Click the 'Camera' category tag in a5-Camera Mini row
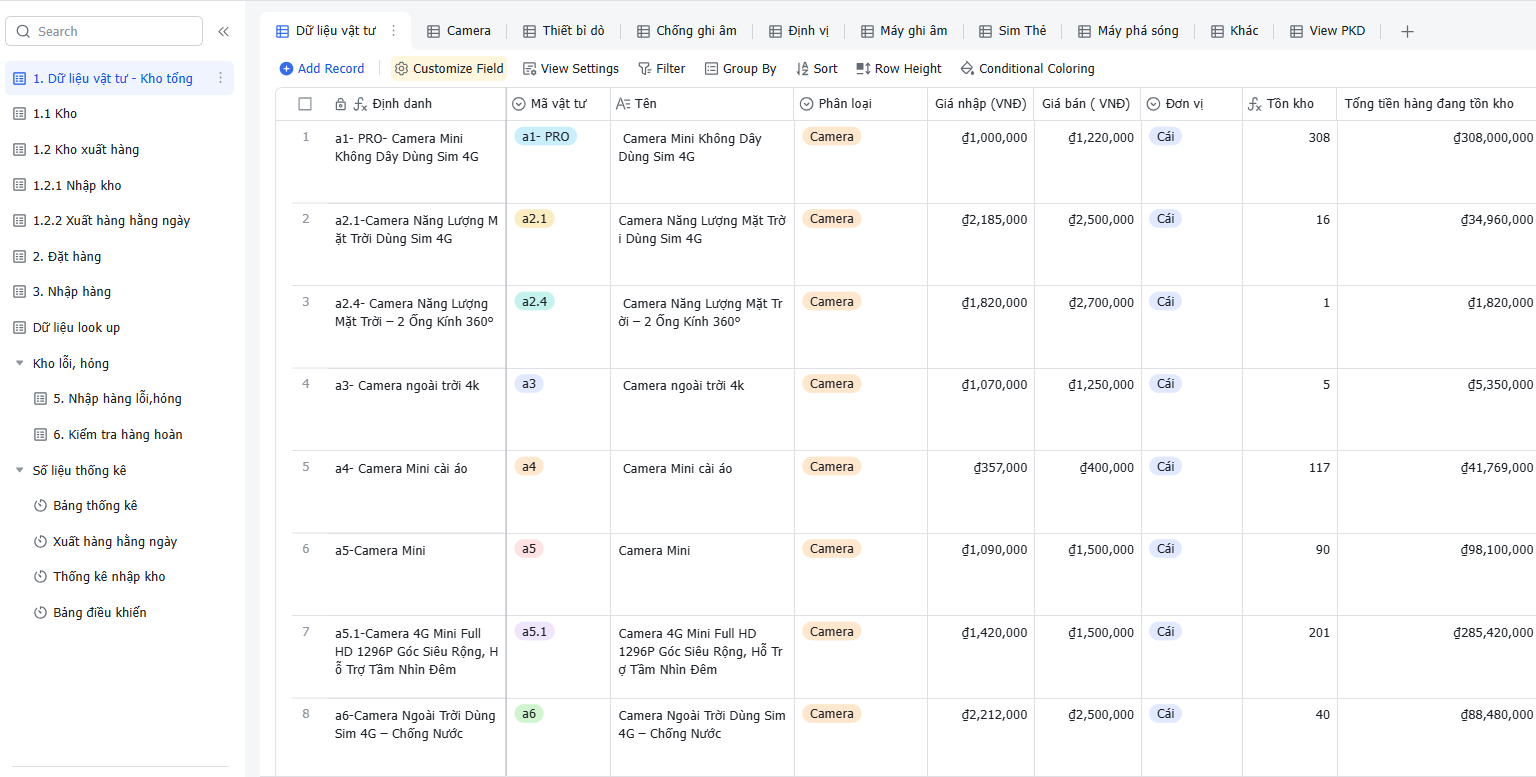Viewport: 1536px width, 777px height. point(831,549)
